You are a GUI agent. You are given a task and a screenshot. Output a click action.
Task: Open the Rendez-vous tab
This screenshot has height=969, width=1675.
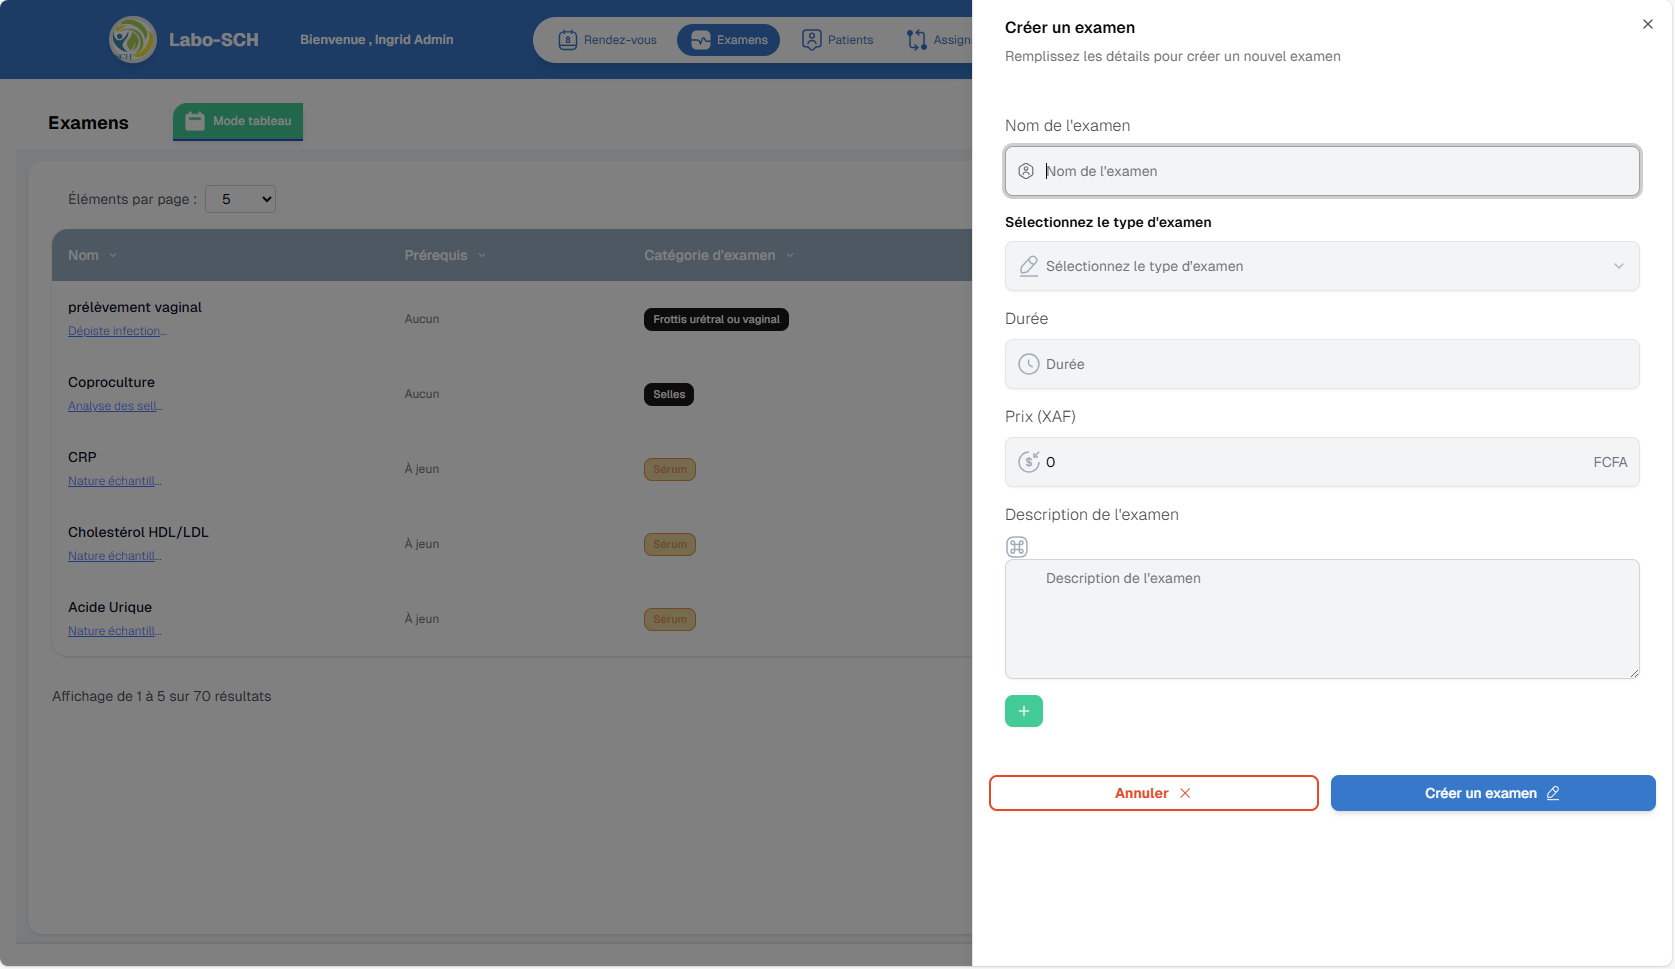[608, 40]
